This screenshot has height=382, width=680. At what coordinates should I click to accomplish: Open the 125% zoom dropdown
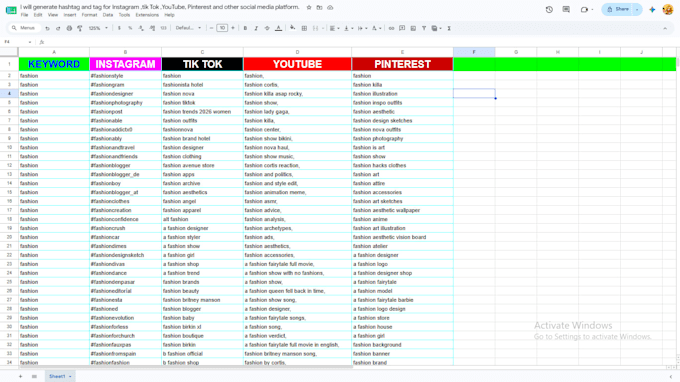click(x=98, y=28)
